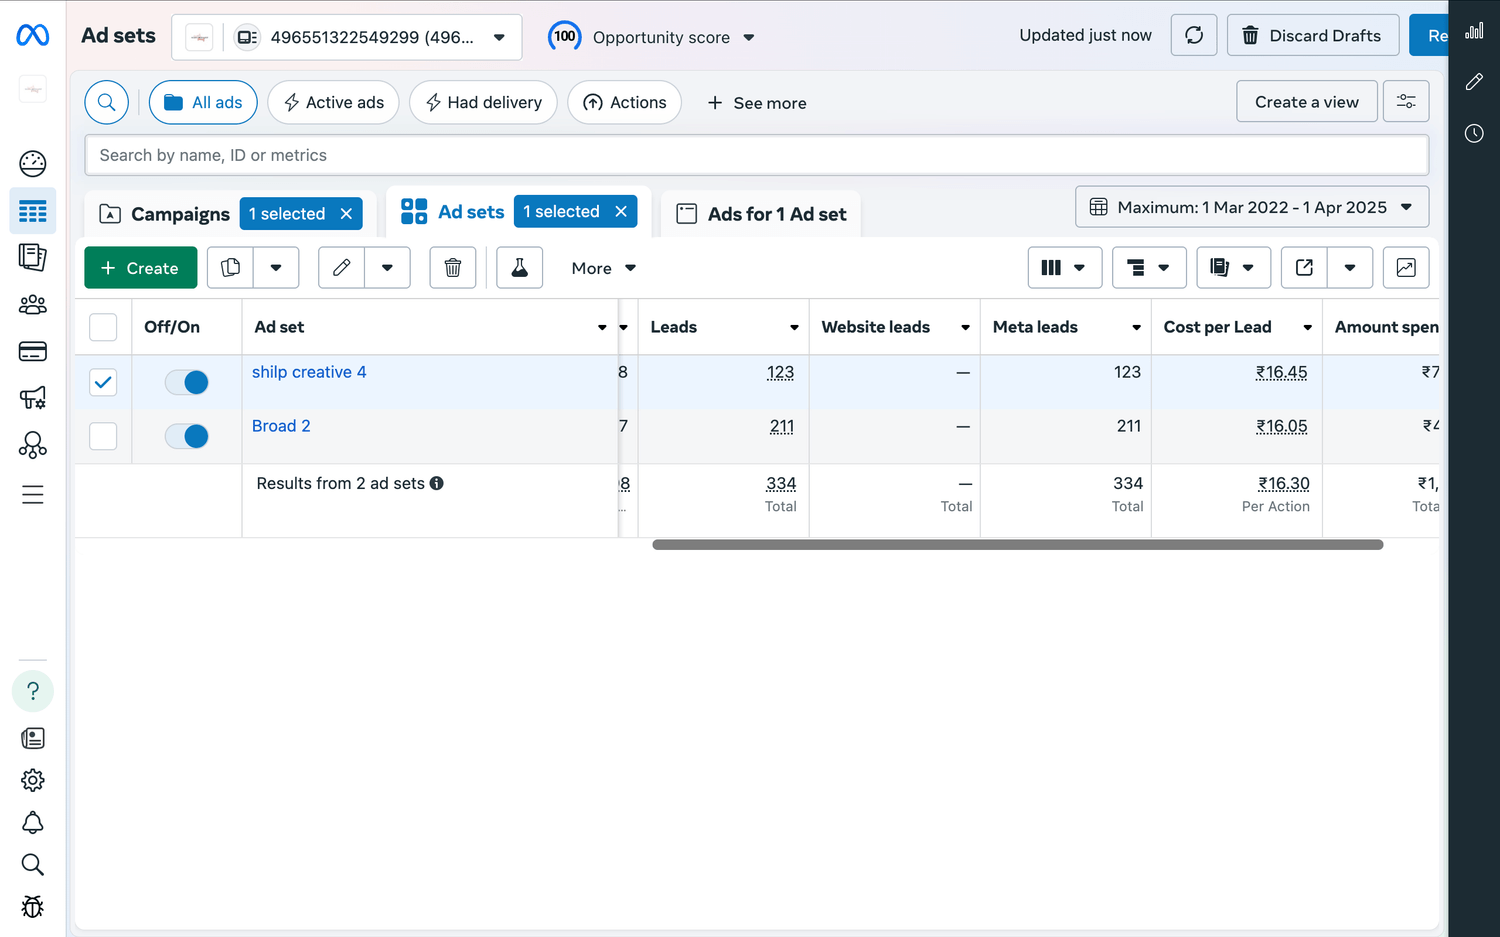Open the More dropdown menu
This screenshot has height=937, width=1500.
pyautogui.click(x=603, y=268)
